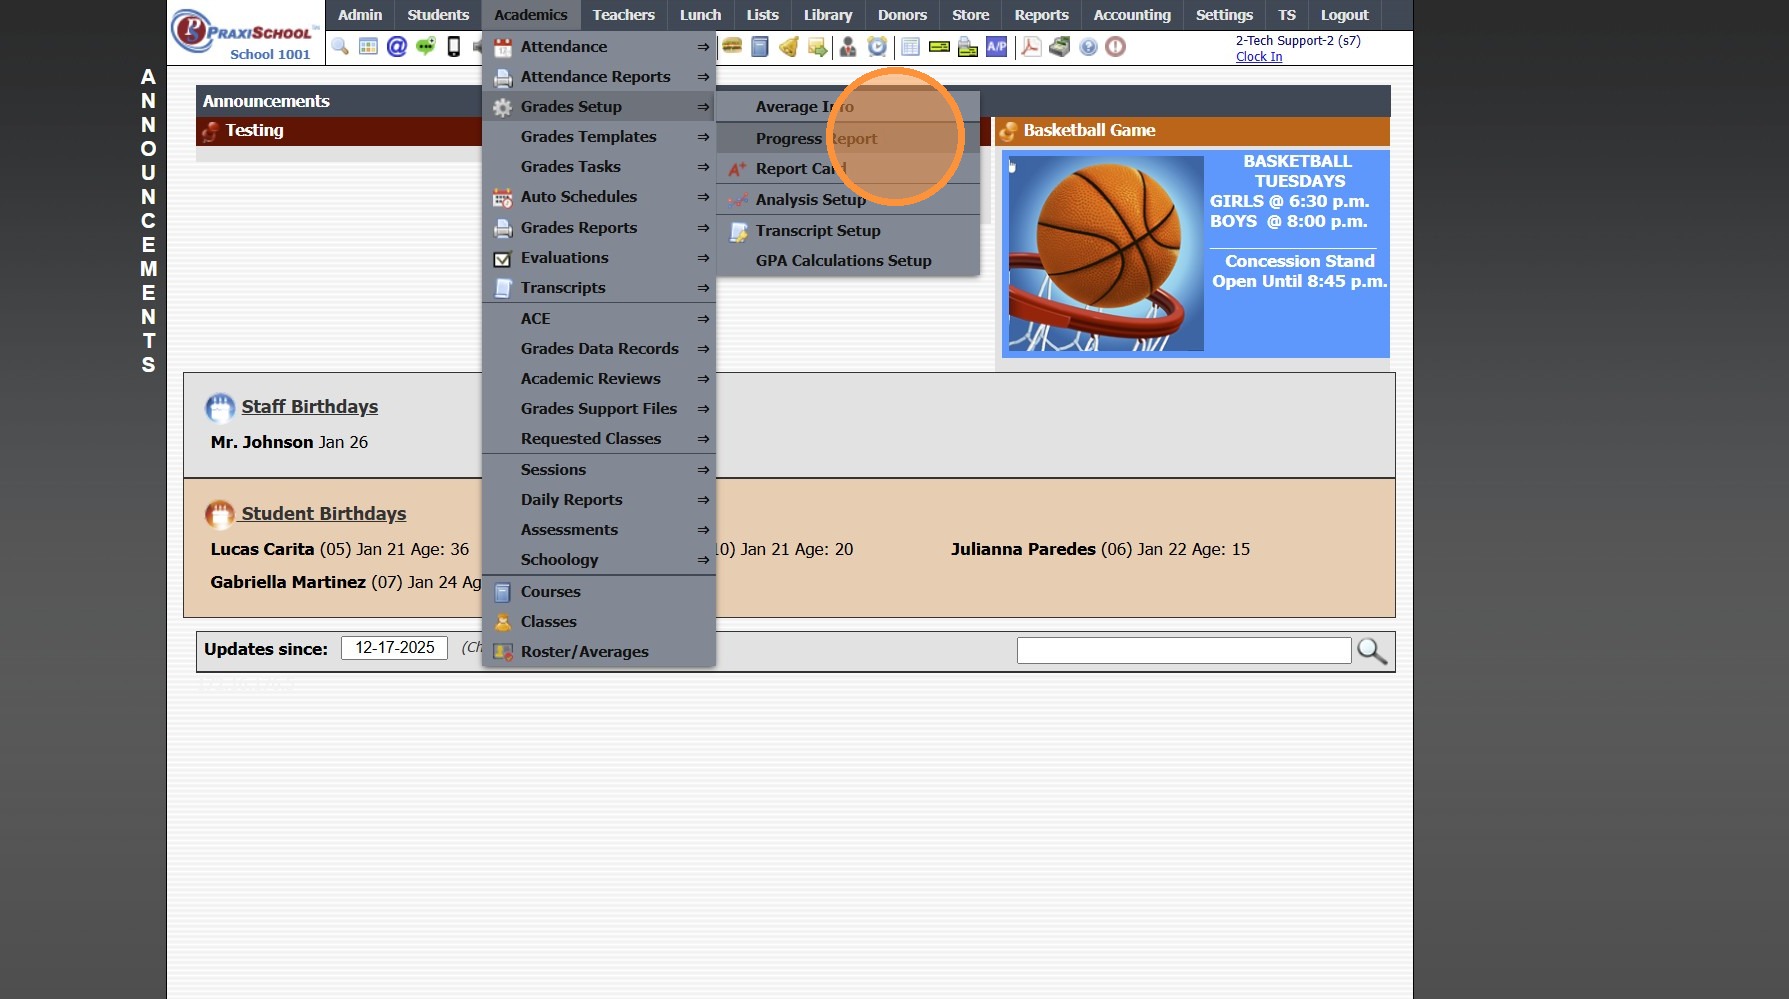Image resolution: width=1789 pixels, height=999 pixels.
Task: Click the Attendance calendar icon in menu
Action: 503,47
